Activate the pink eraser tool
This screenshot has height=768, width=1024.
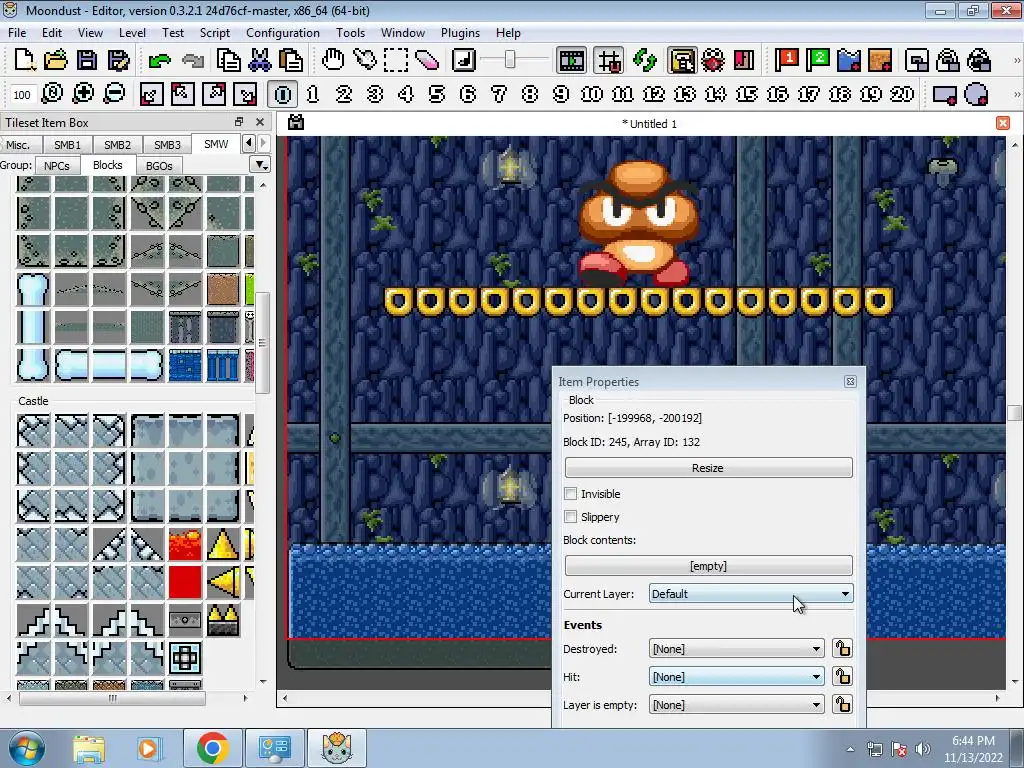point(427,60)
